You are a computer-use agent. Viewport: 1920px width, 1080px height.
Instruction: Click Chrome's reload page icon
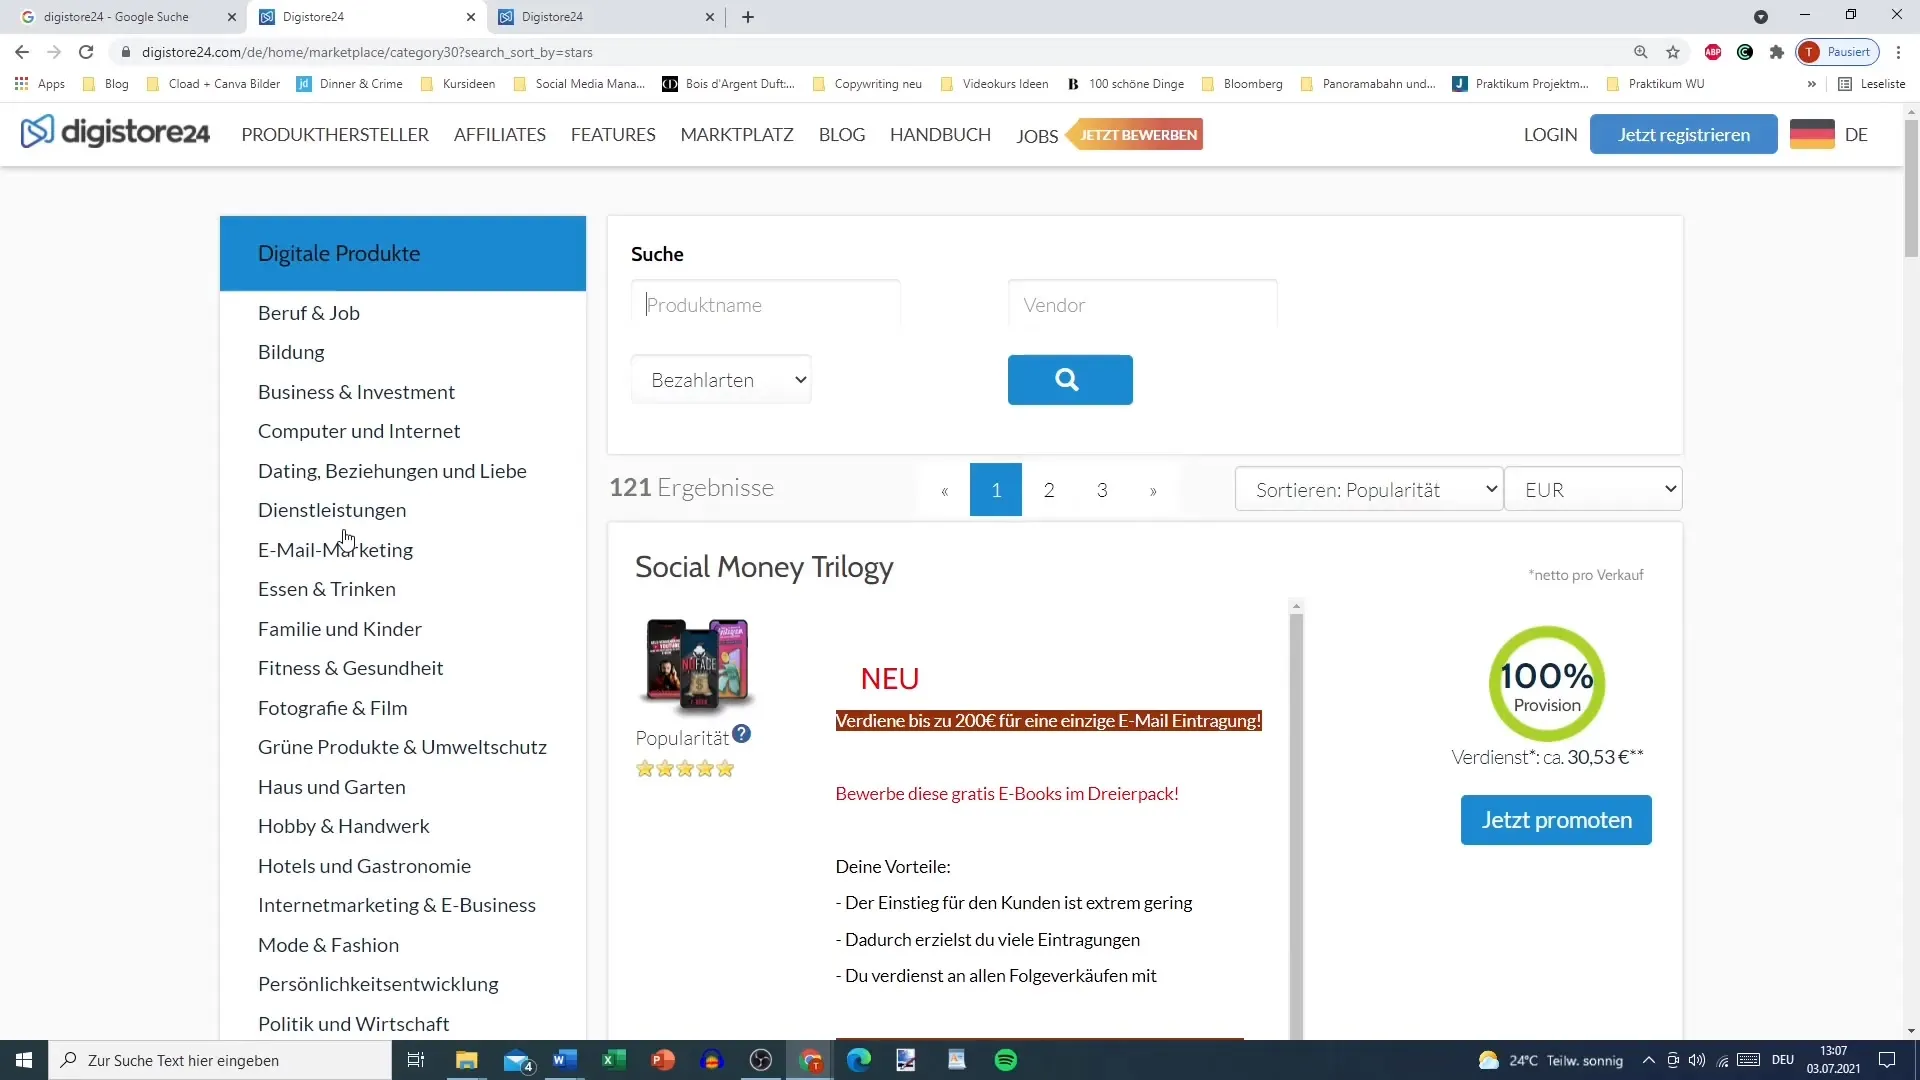click(86, 52)
